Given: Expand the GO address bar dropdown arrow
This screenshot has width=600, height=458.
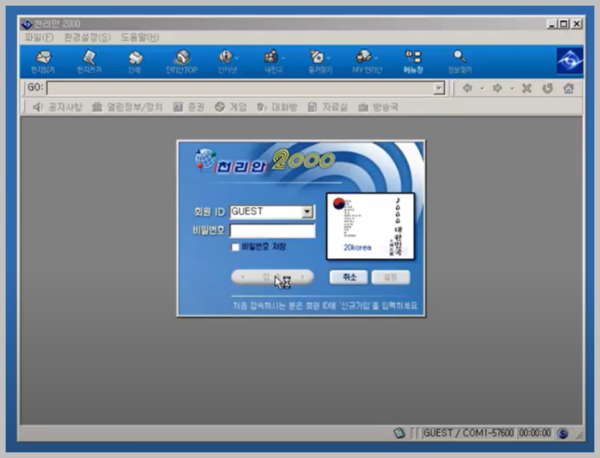Looking at the screenshot, I should point(439,88).
